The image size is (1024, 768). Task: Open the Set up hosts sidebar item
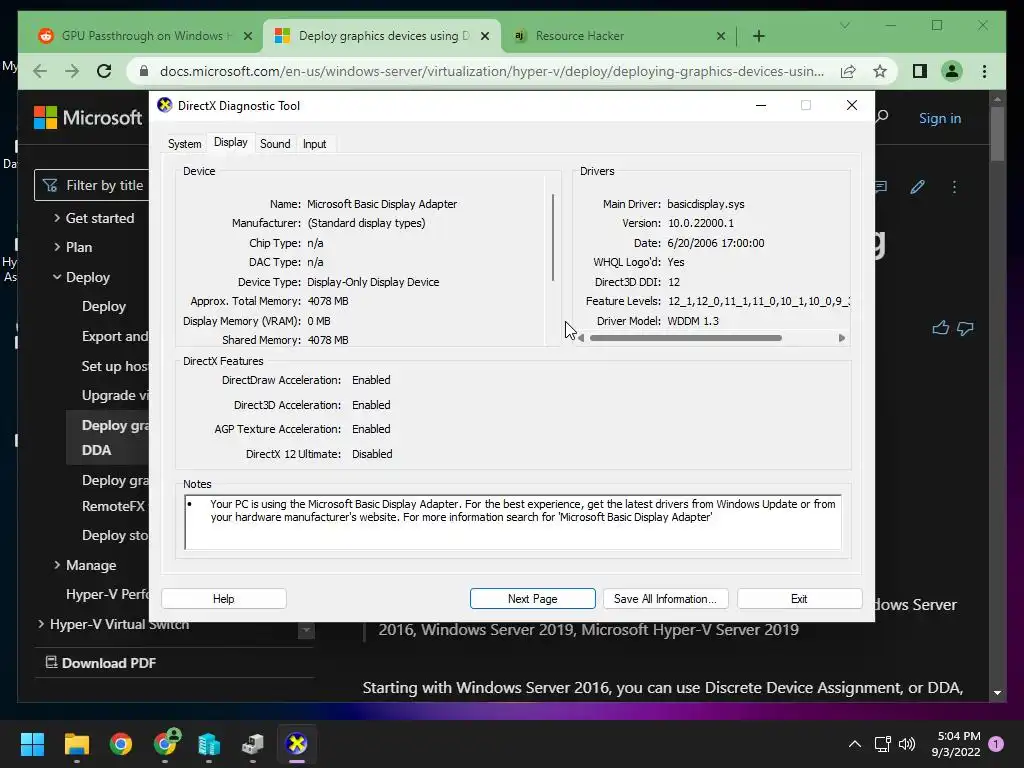115,366
